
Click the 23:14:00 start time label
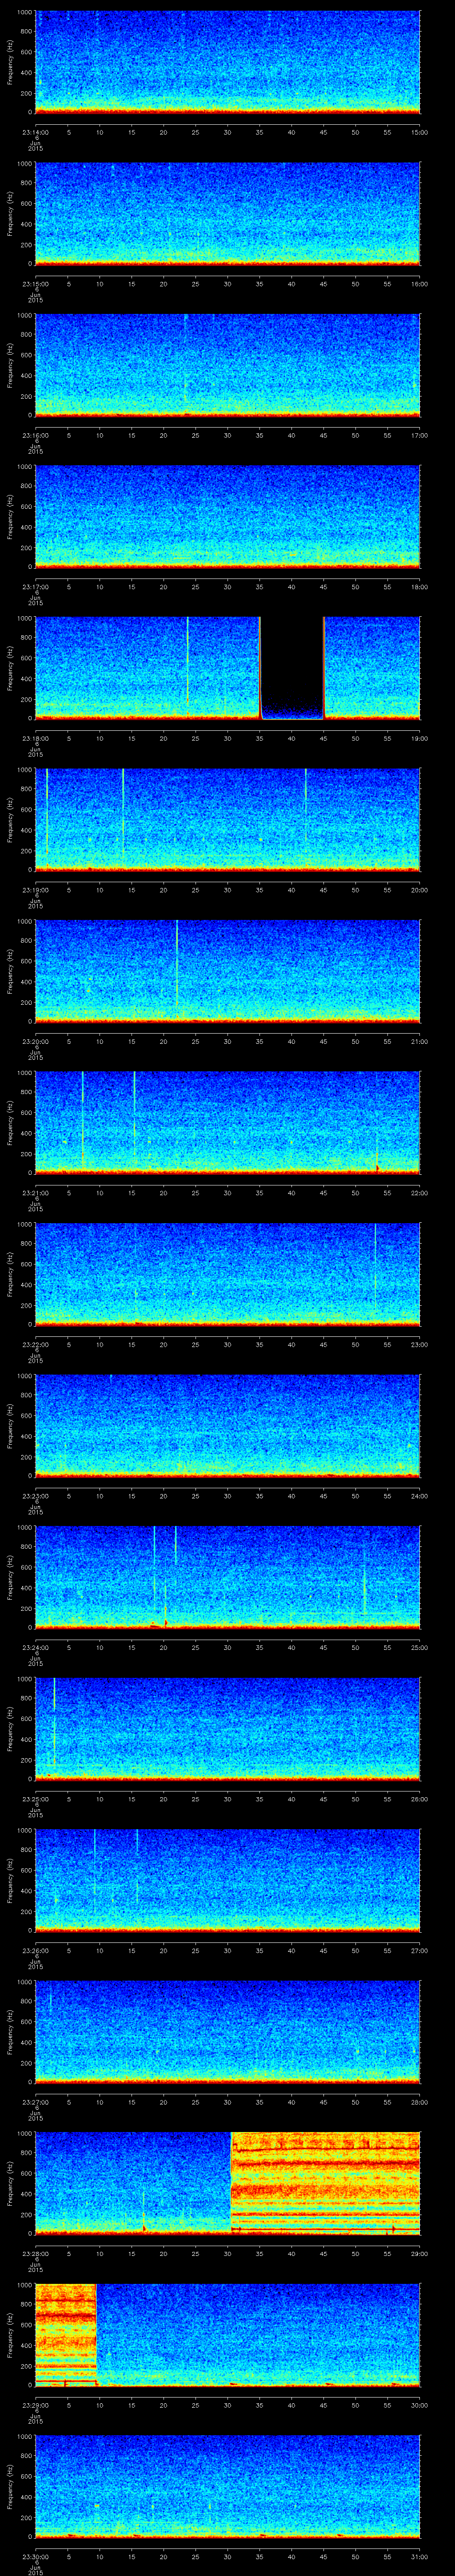point(35,132)
